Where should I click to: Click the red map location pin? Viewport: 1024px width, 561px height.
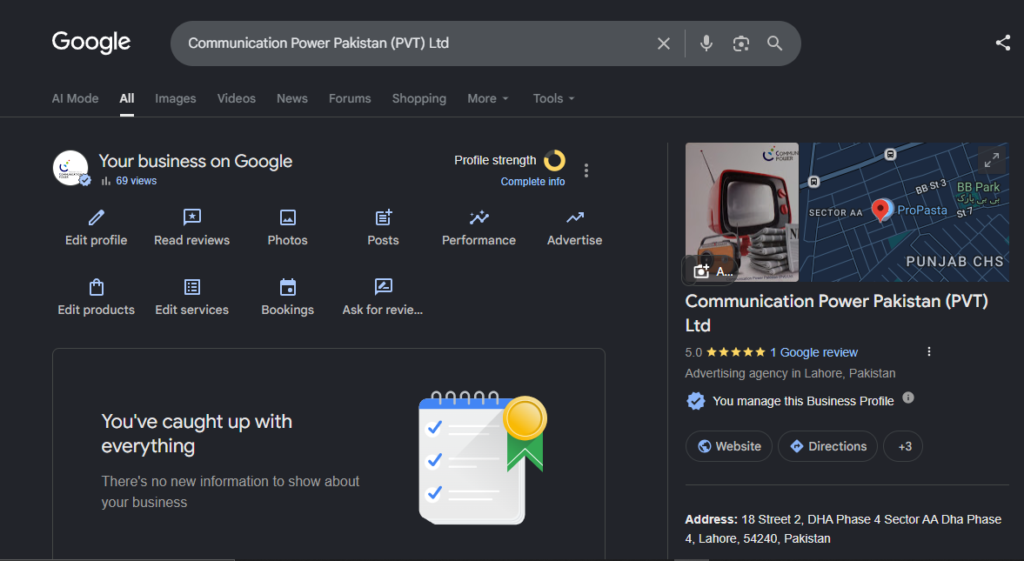(x=880, y=210)
